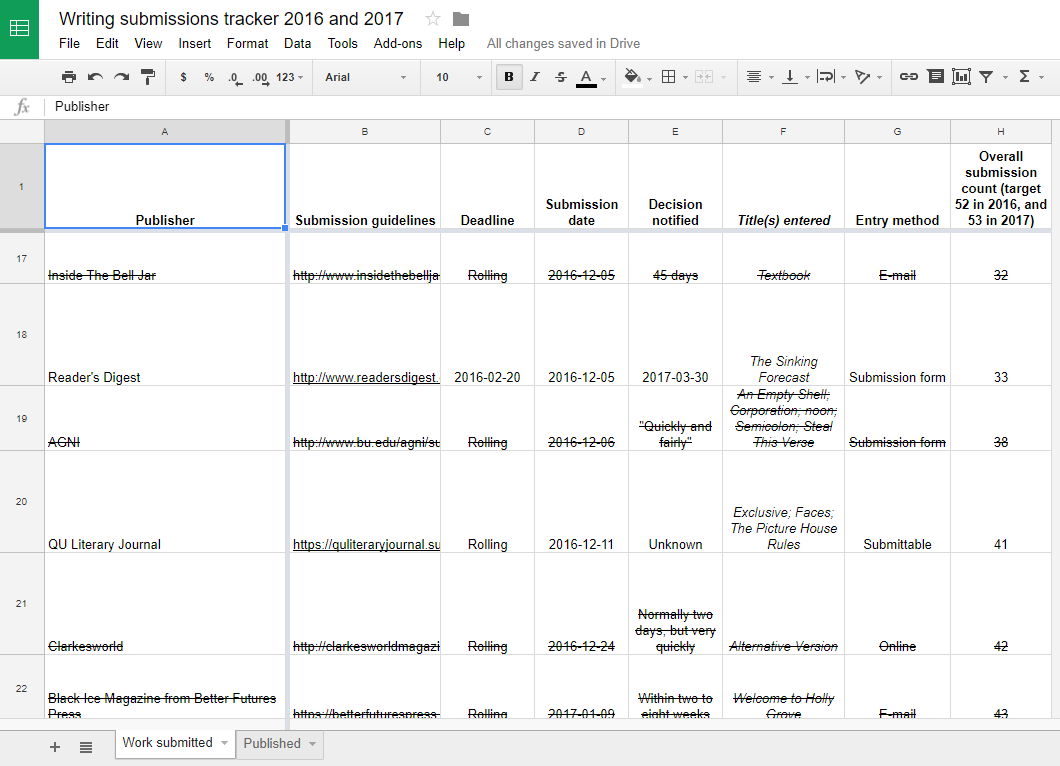Insert a link using the toolbar
Image resolution: width=1060 pixels, height=766 pixels.
tap(908, 77)
